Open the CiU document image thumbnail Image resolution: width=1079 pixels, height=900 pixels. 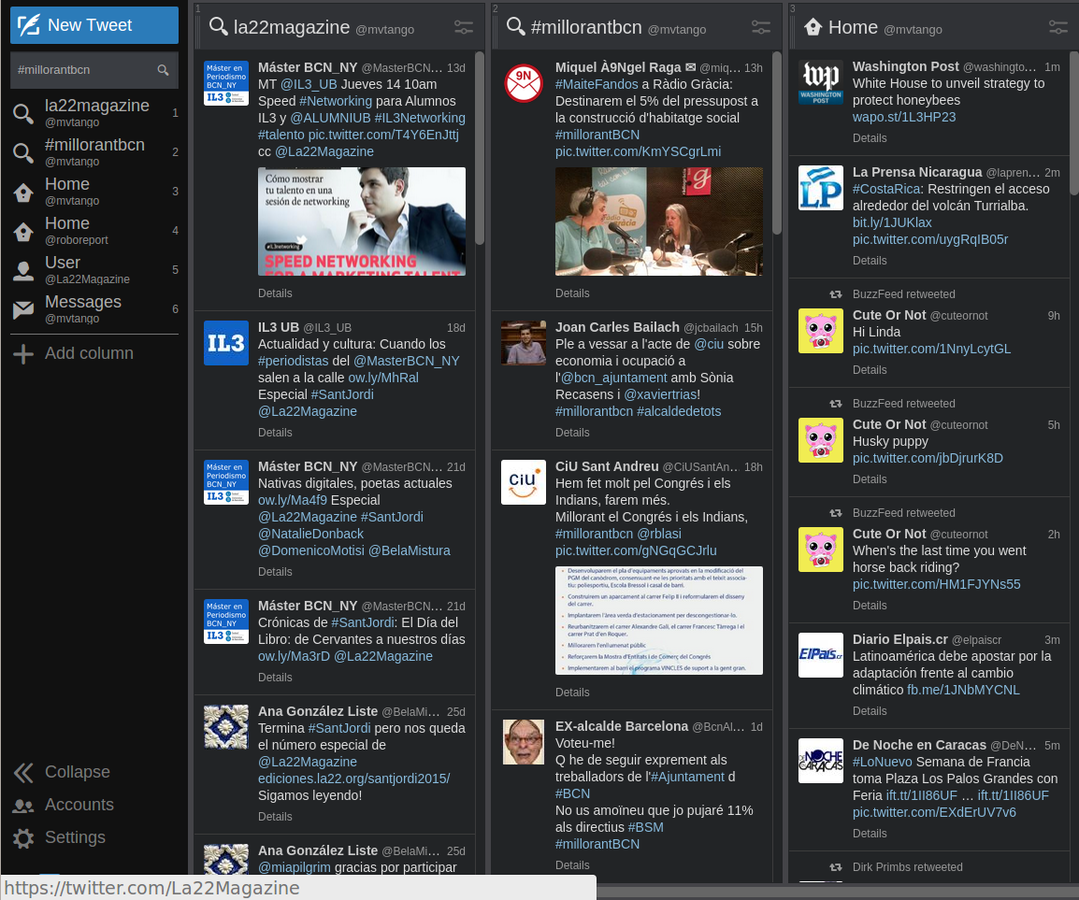[x=659, y=621]
